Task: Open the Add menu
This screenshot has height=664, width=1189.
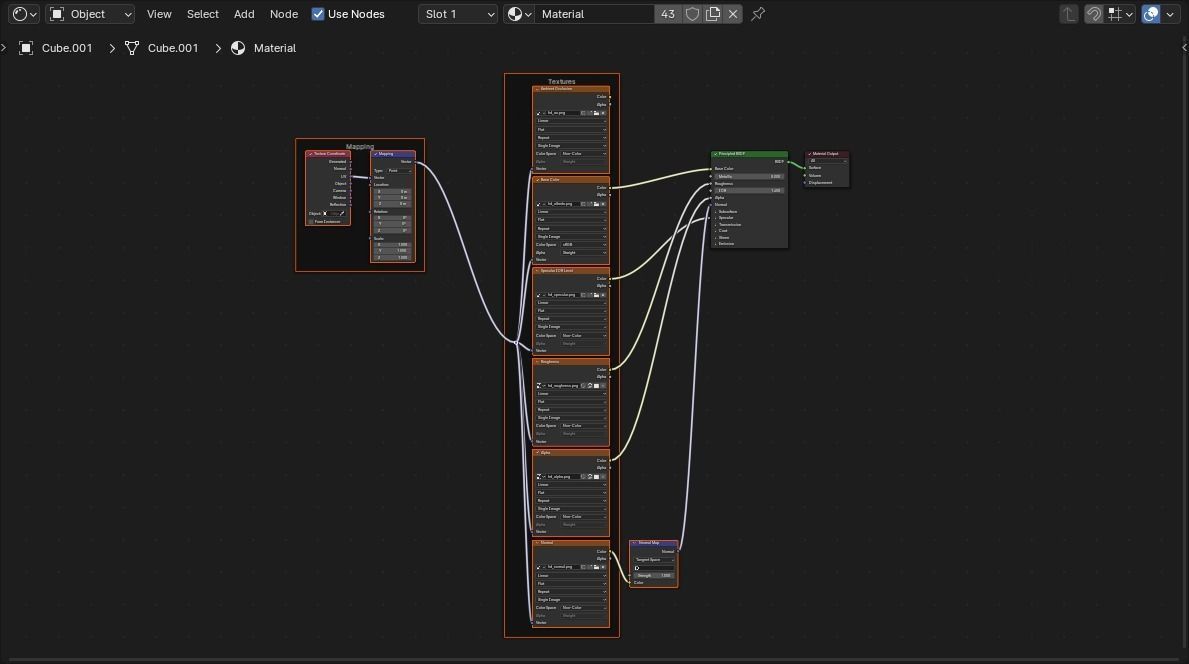Action: (x=244, y=14)
